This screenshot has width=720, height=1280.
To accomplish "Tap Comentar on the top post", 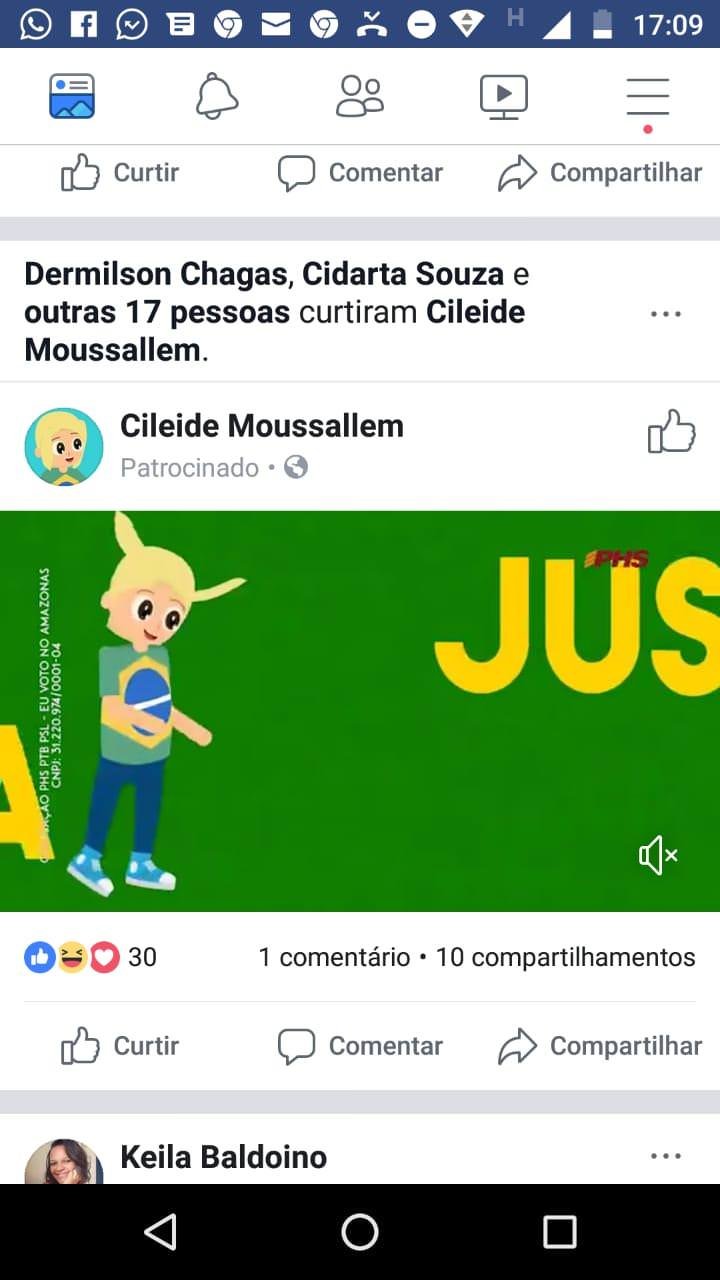I will [360, 173].
